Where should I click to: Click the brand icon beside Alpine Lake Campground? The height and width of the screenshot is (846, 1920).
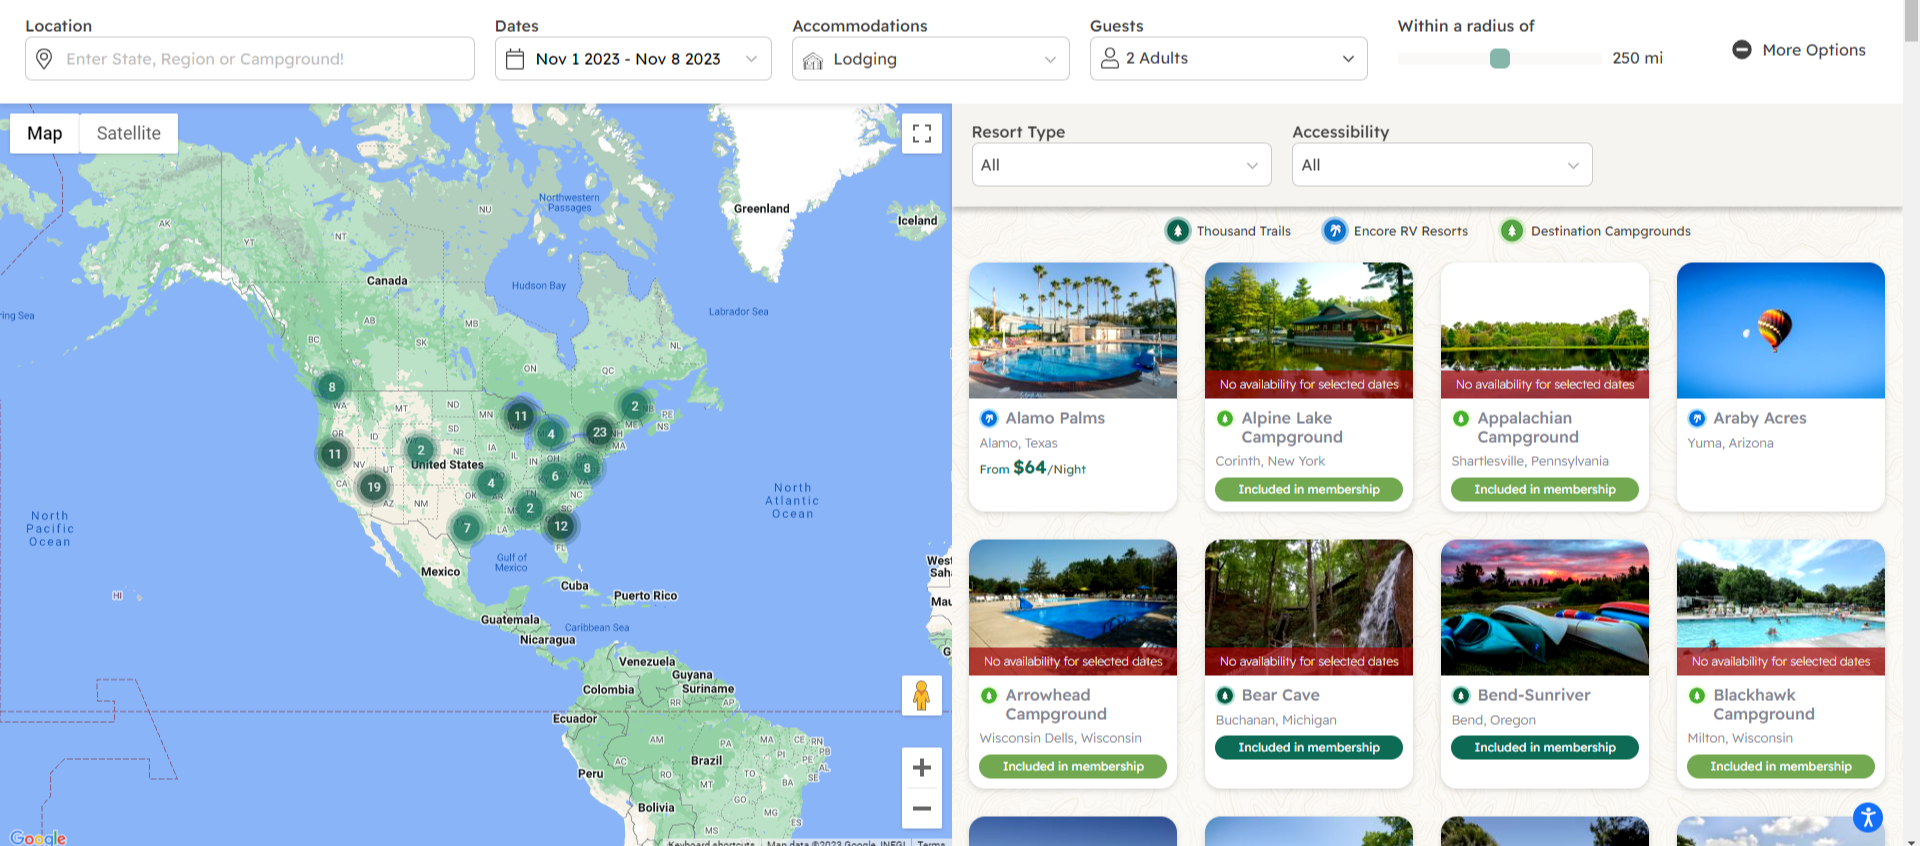1225,418
